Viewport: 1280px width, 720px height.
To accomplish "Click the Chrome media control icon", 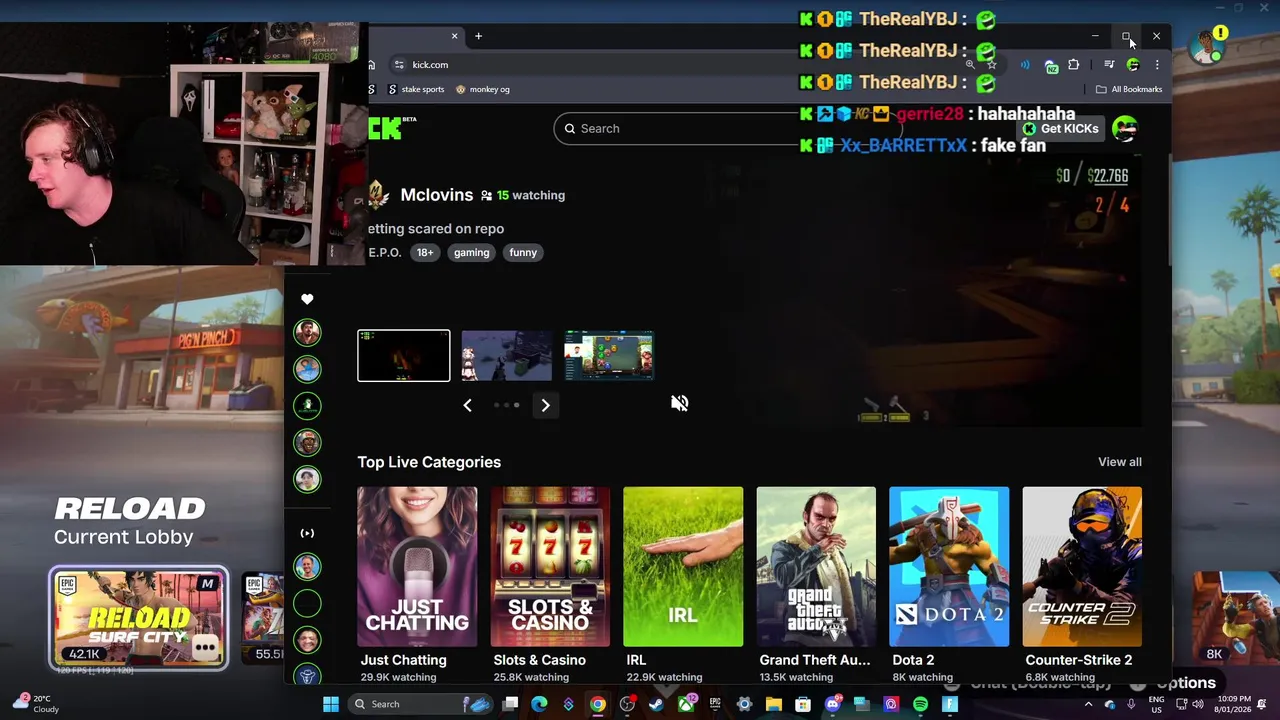I will (x=1109, y=65).
